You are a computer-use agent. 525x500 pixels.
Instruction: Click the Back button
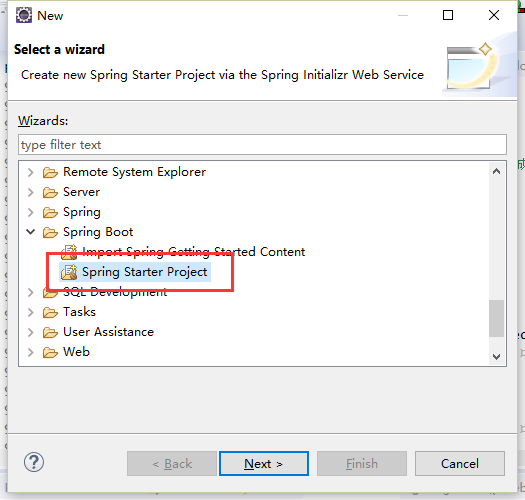click(x=172, y=463)
